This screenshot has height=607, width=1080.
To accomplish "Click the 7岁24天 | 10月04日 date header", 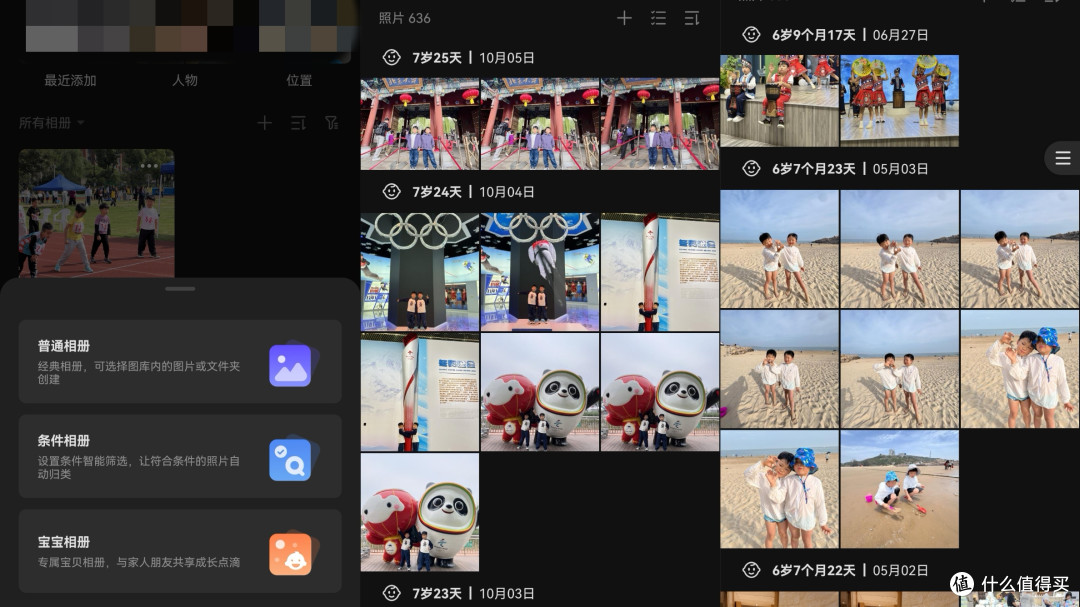I will click(x=473, y=192).
